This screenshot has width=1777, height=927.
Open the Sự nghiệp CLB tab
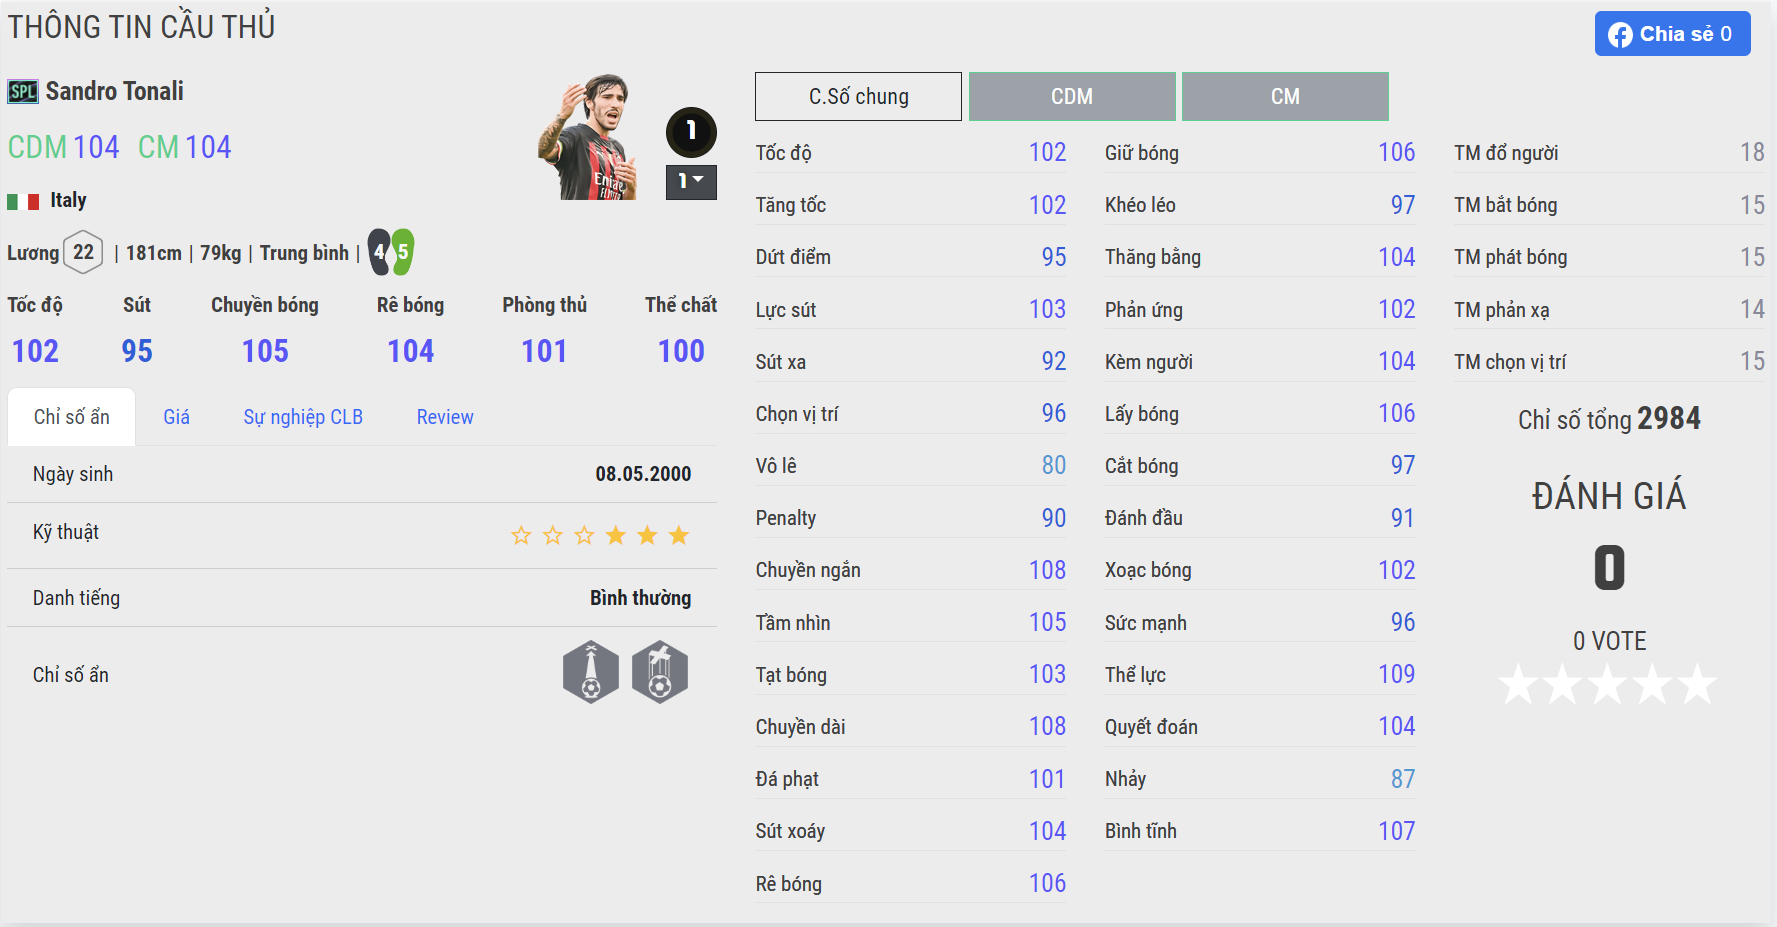tap(303, 417)
